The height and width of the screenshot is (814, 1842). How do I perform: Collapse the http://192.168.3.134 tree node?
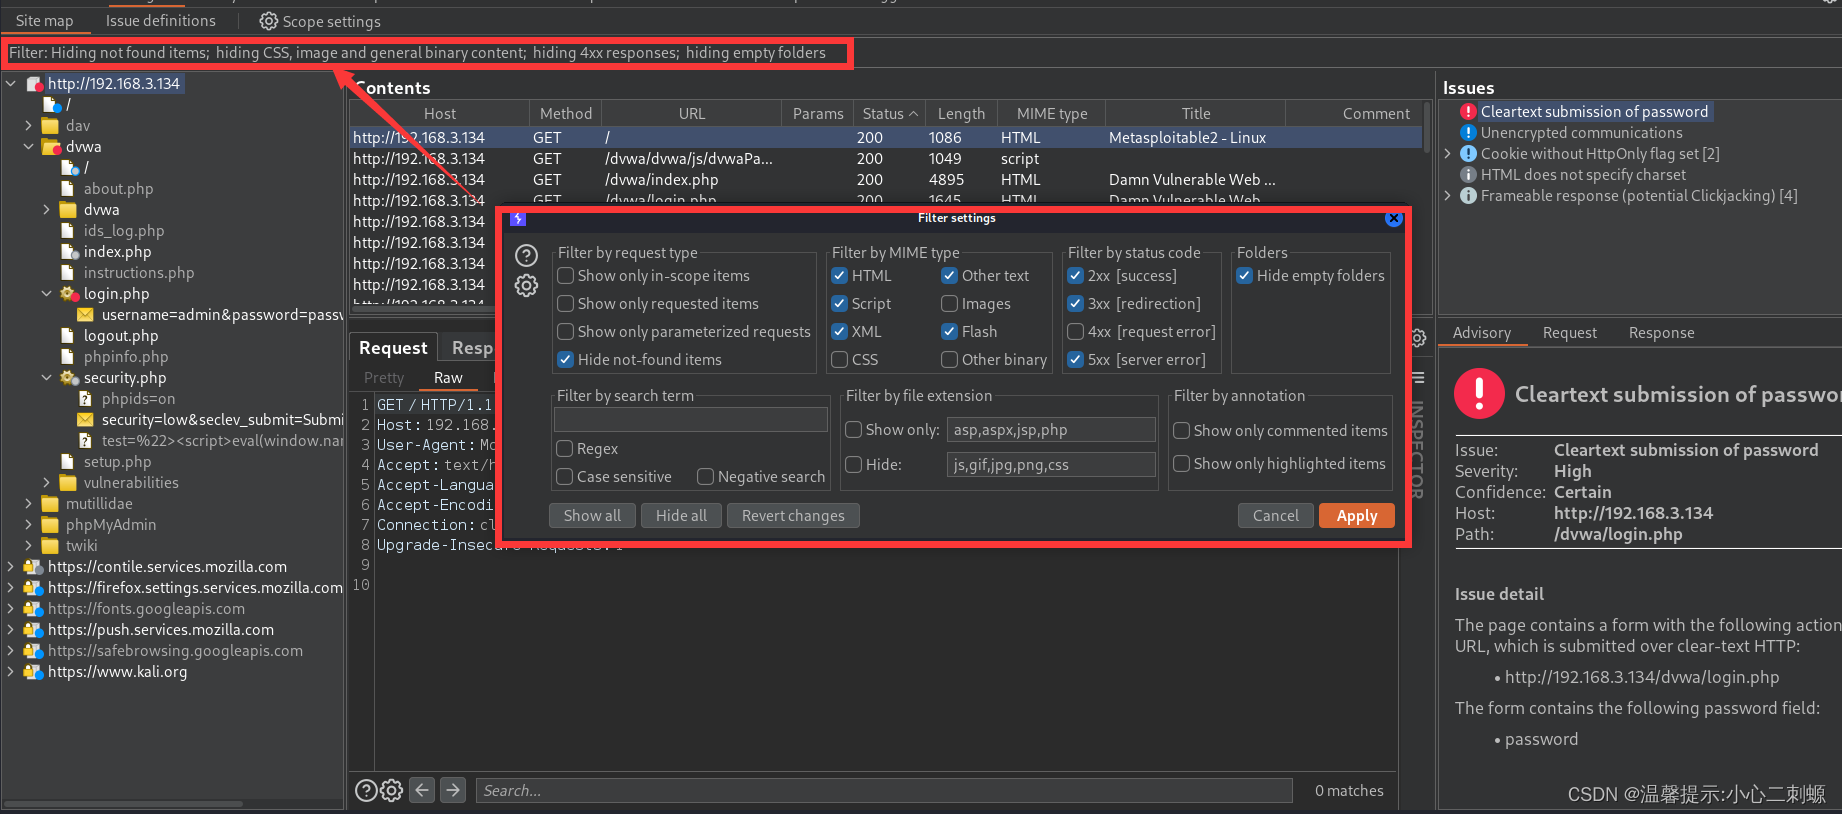pyautogui.click(x=11, y=84)
